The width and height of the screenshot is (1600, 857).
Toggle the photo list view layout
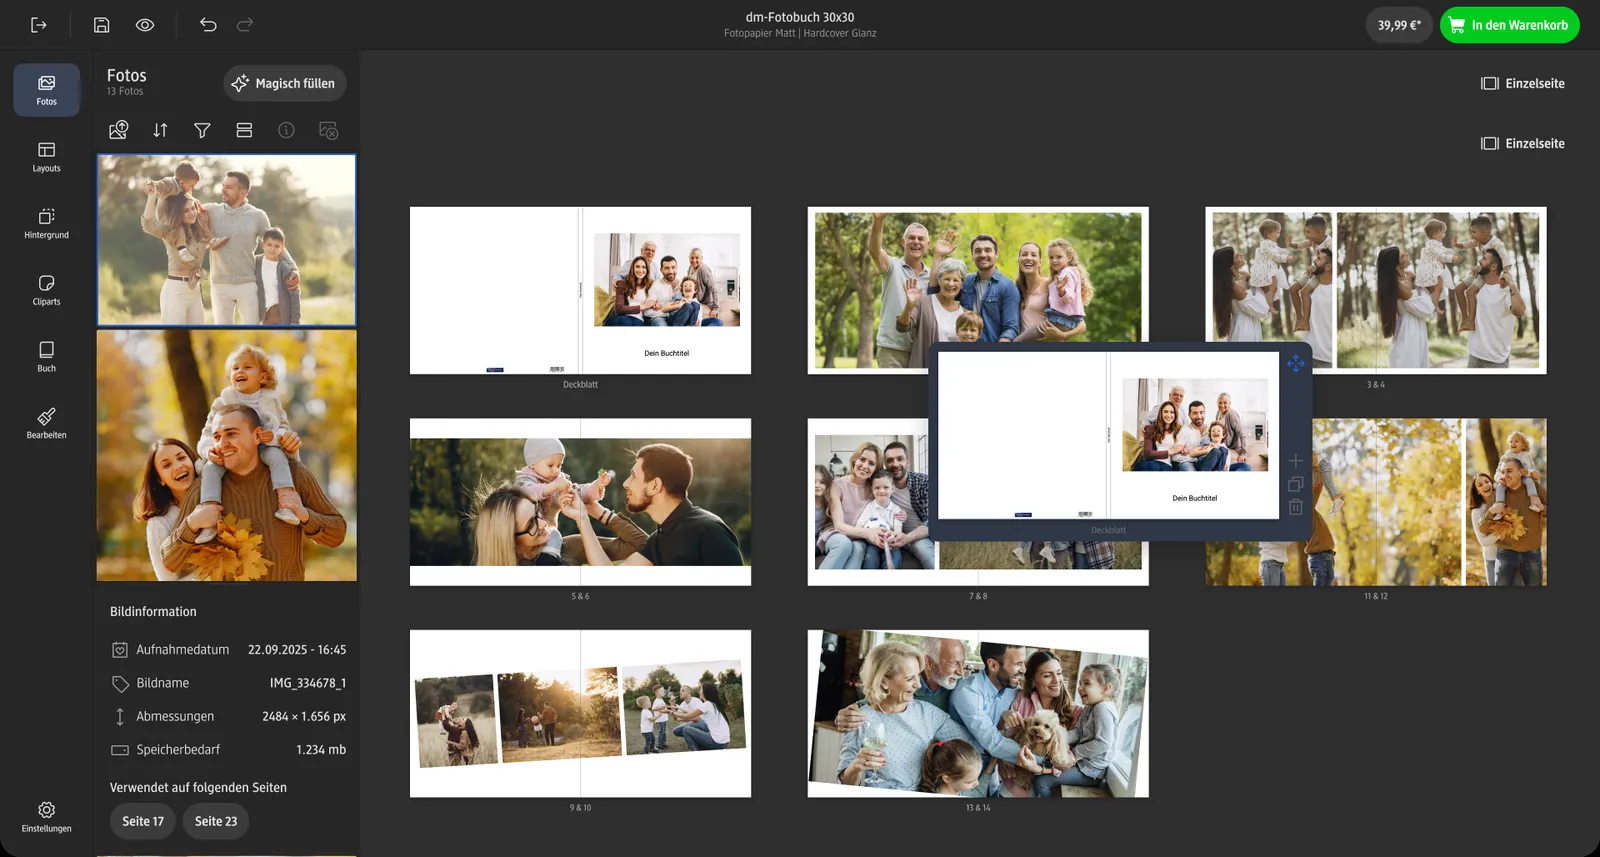tap(244, 130)
